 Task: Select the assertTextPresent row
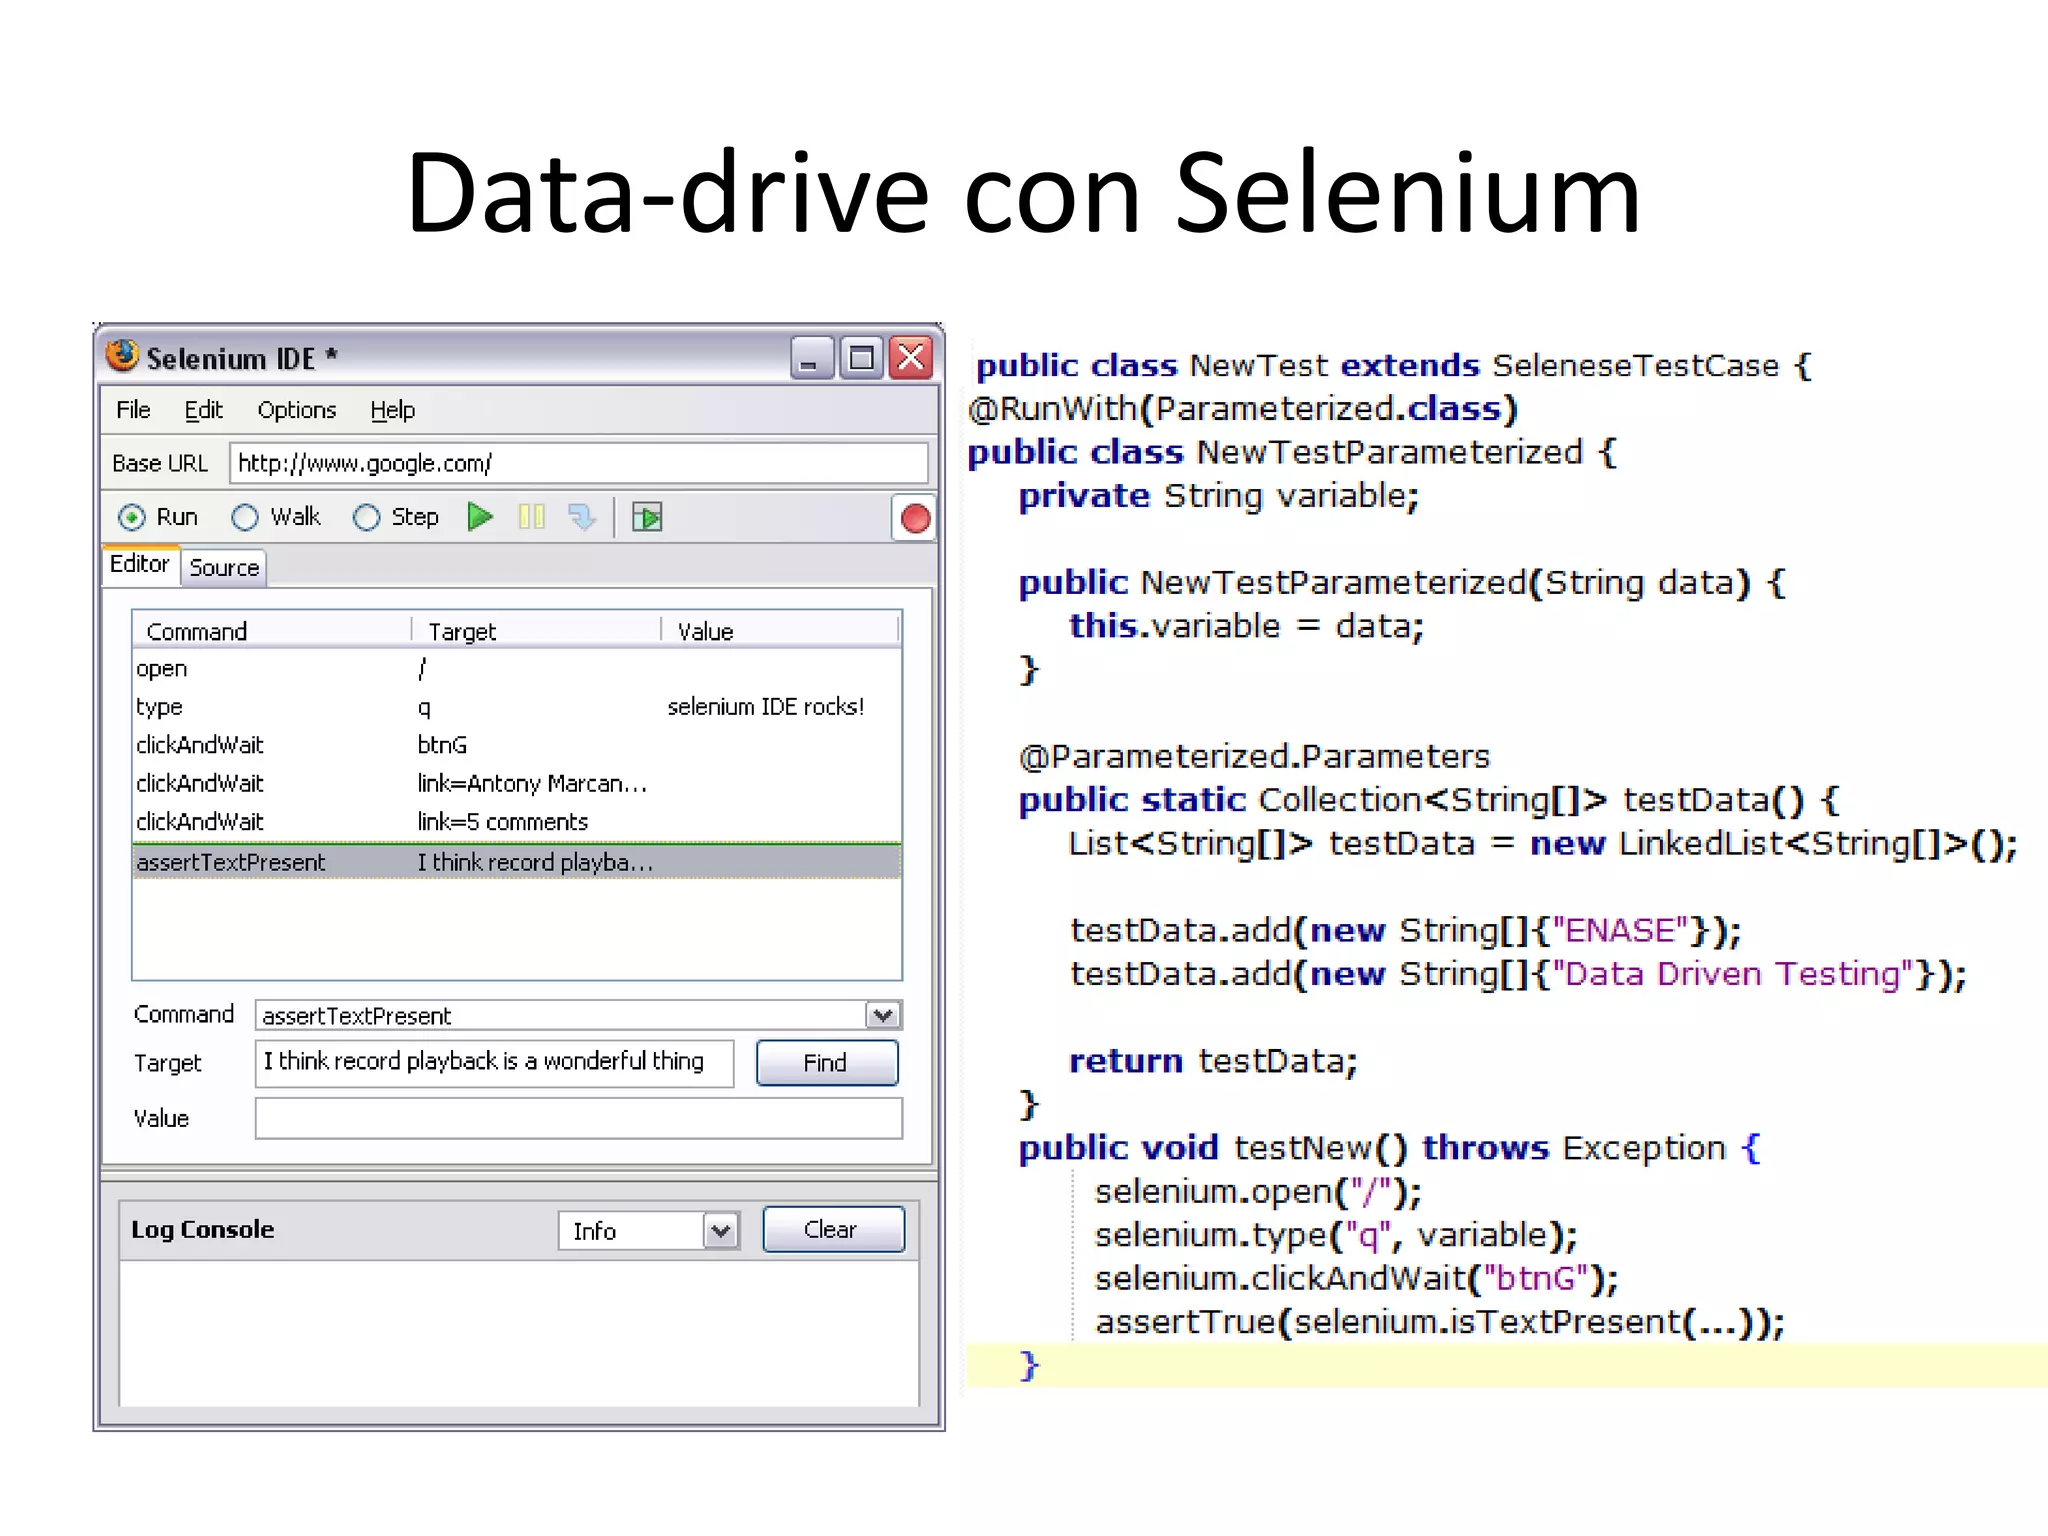517,861
